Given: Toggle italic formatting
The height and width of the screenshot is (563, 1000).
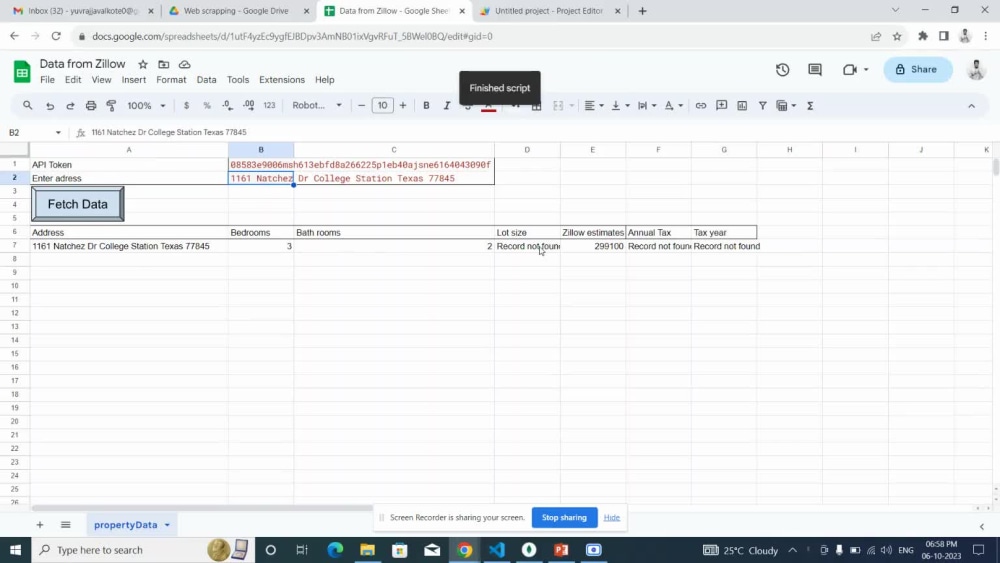Looking at the screenshot, I should [x=446, y=106].
